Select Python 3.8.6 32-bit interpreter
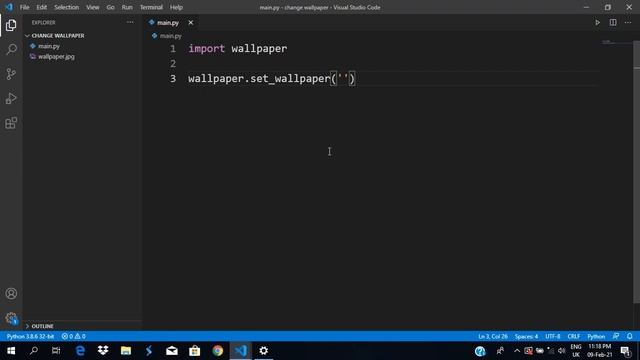 (x=30, y=336)
